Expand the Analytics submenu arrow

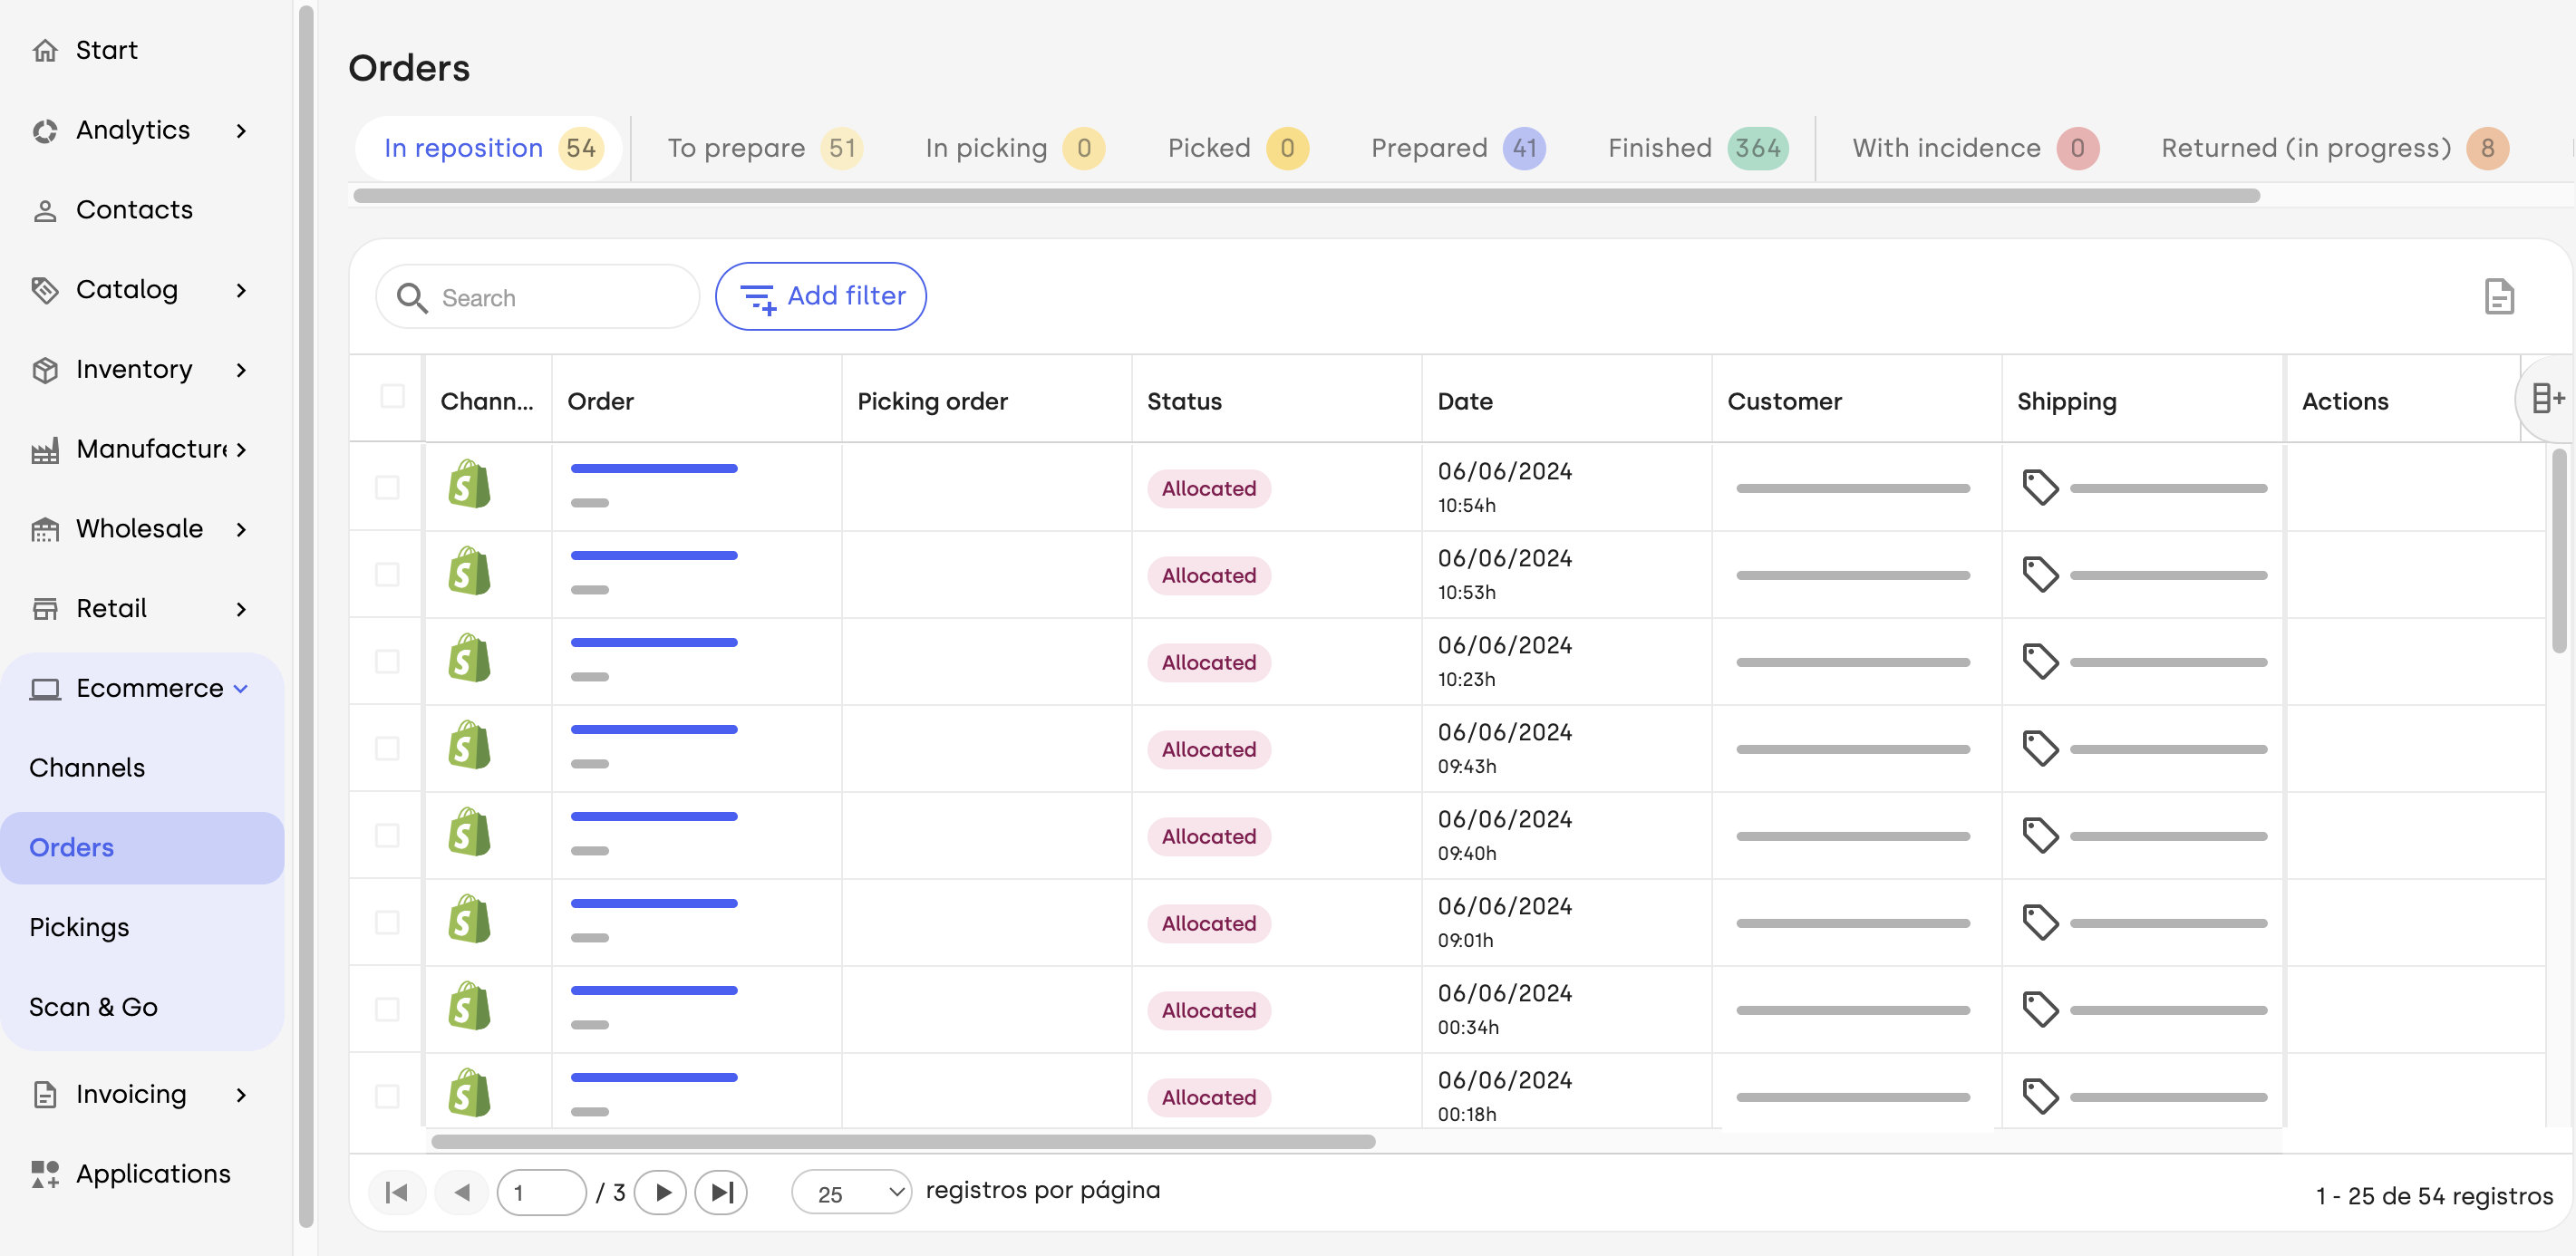tap(241, 131)
